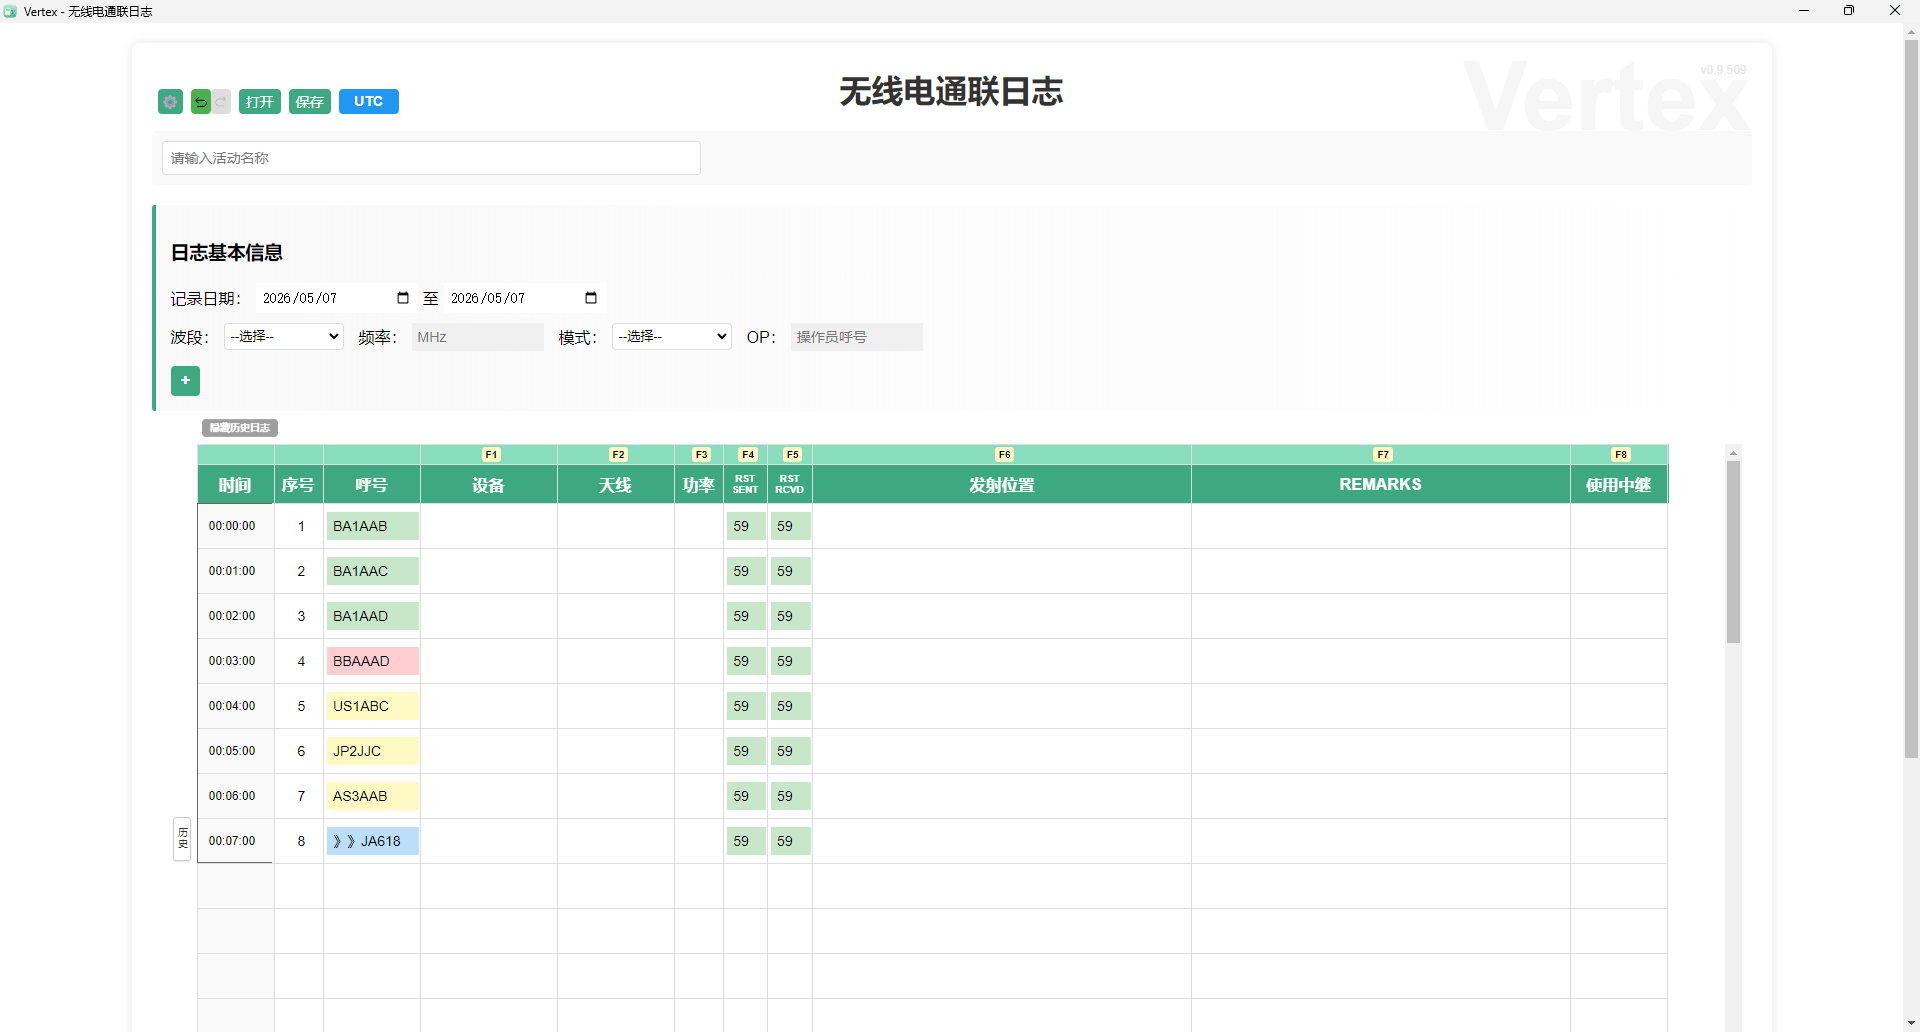Click the green plus add button
1920x1032 pixels.
click(185, 381)
